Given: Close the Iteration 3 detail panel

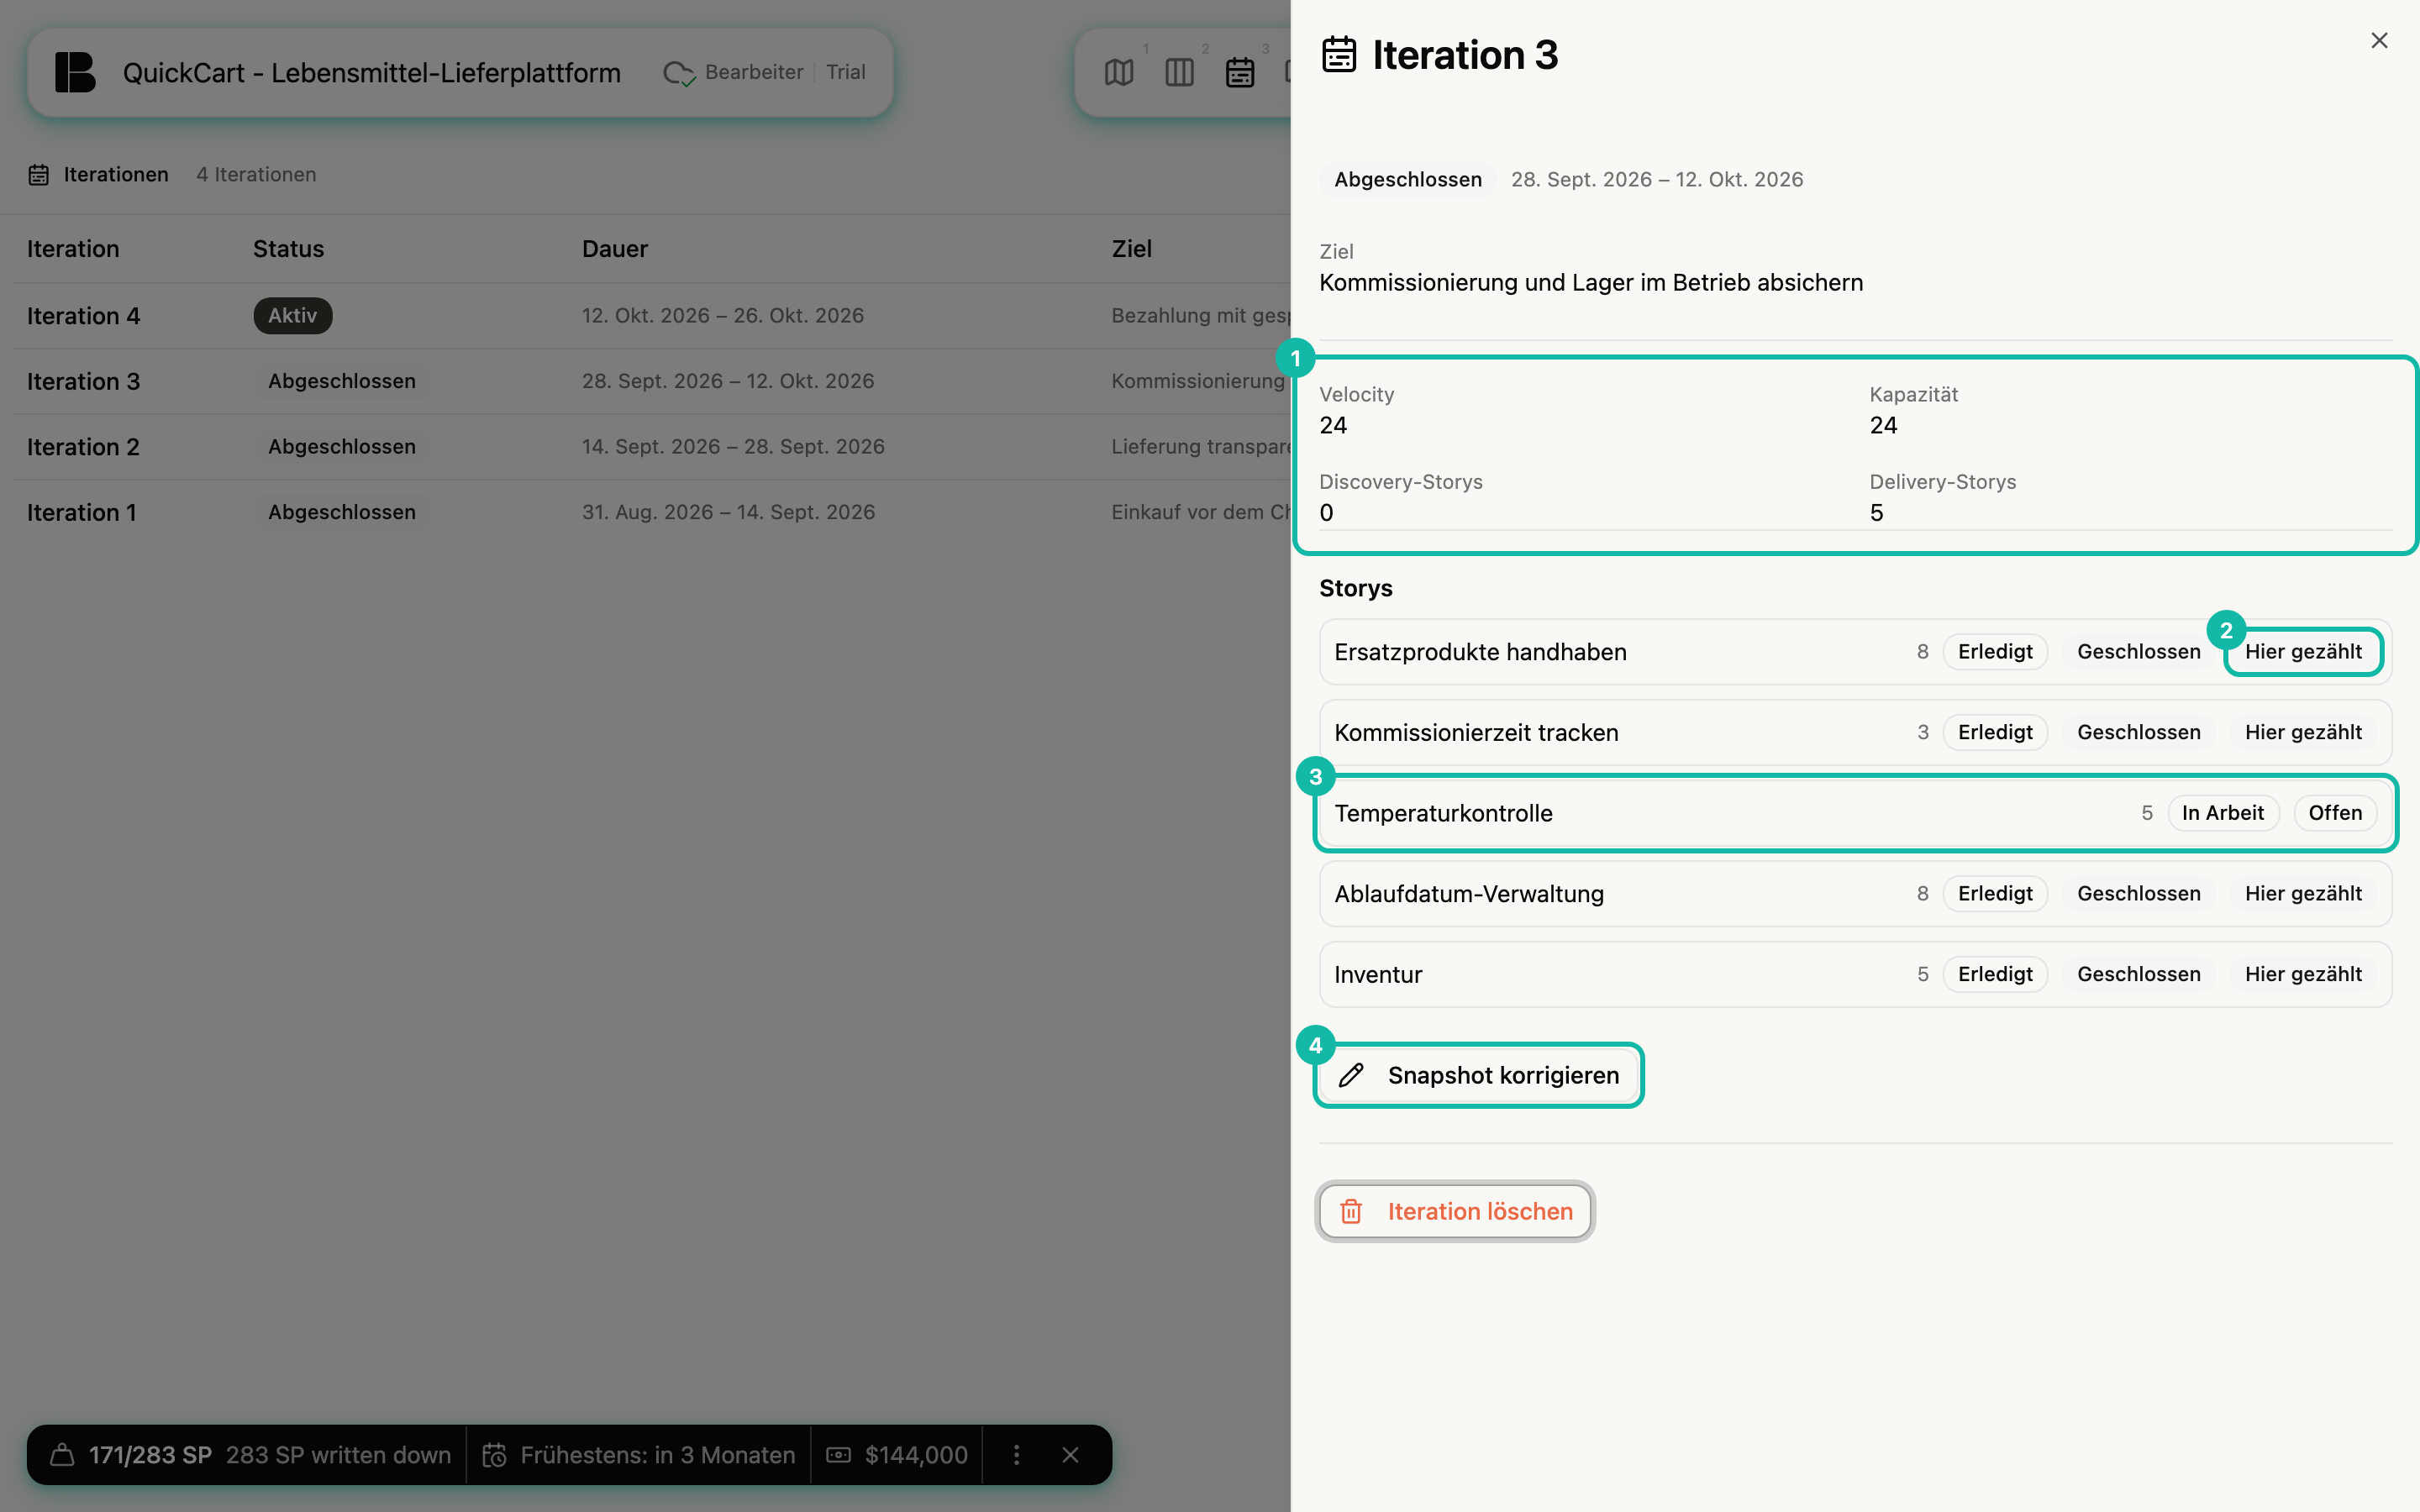Looking at the screenshot, I should 2379,40.
